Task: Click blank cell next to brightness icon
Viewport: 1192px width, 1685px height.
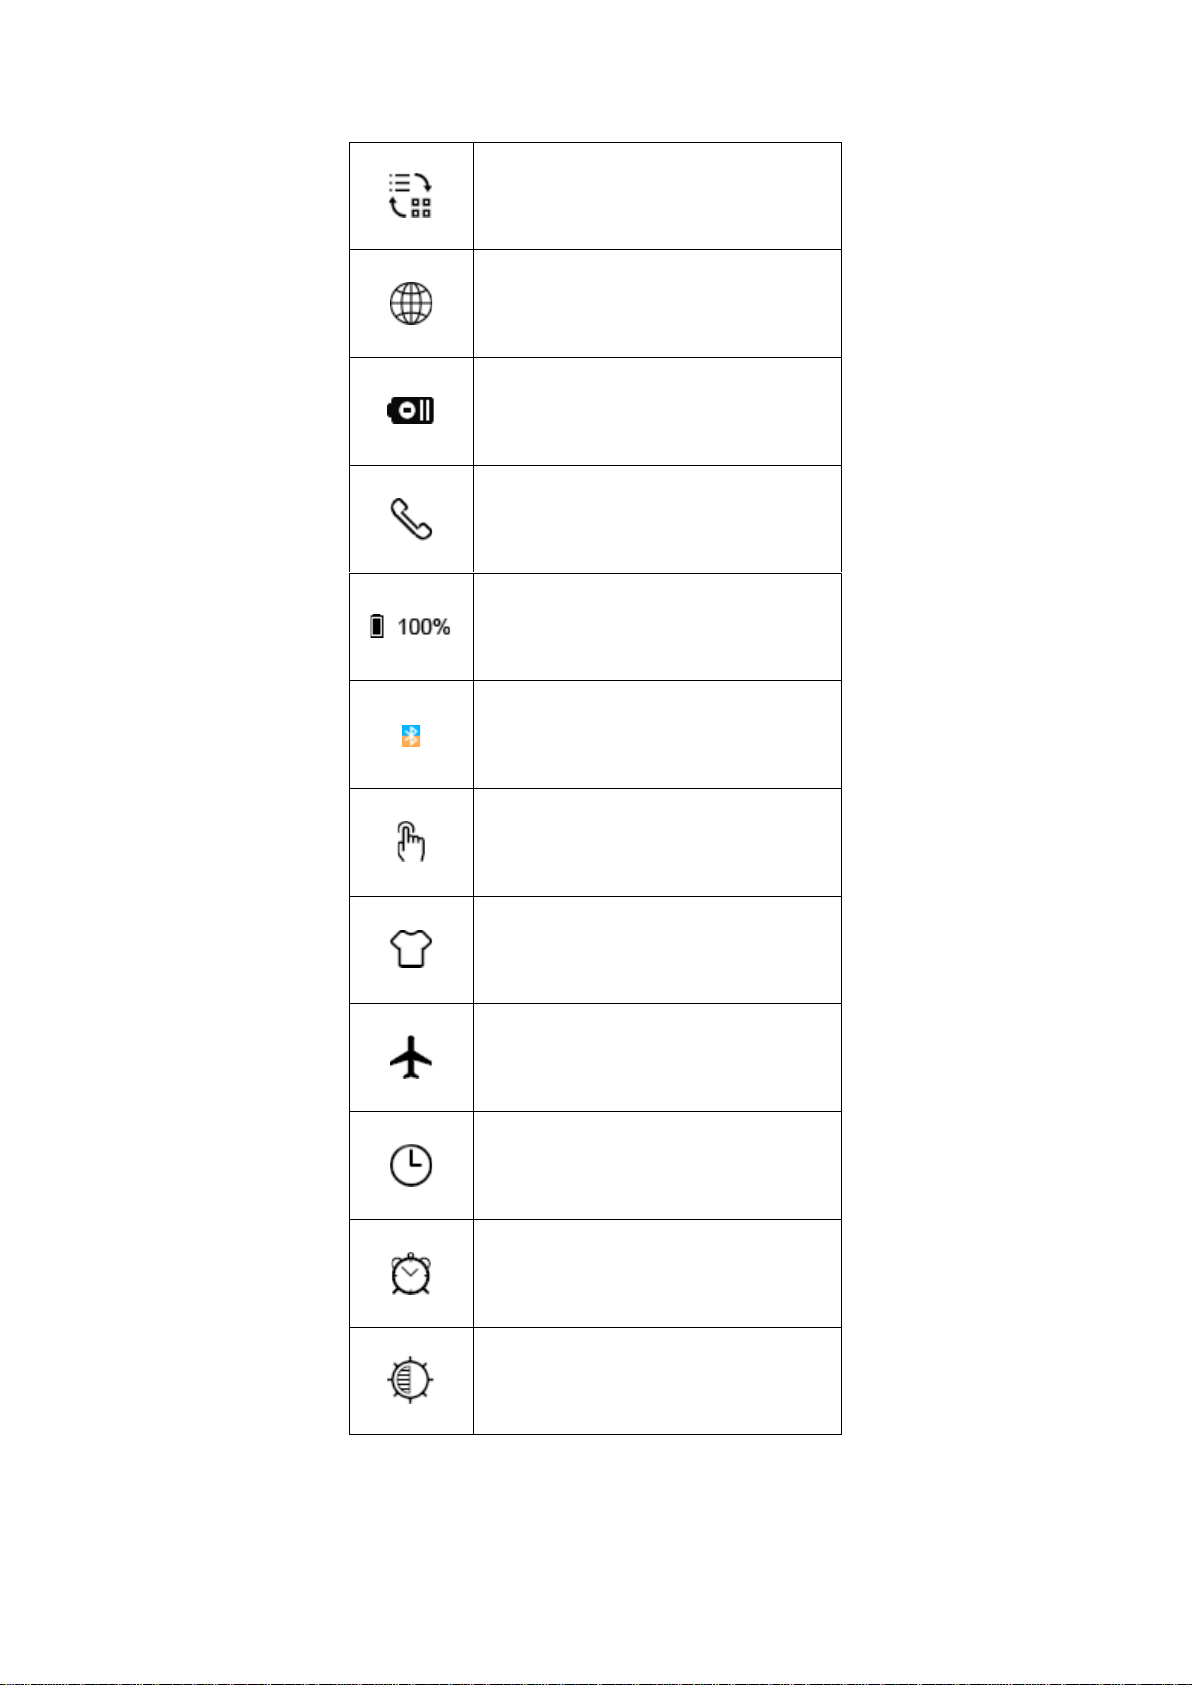Action: click(657, 1381)
